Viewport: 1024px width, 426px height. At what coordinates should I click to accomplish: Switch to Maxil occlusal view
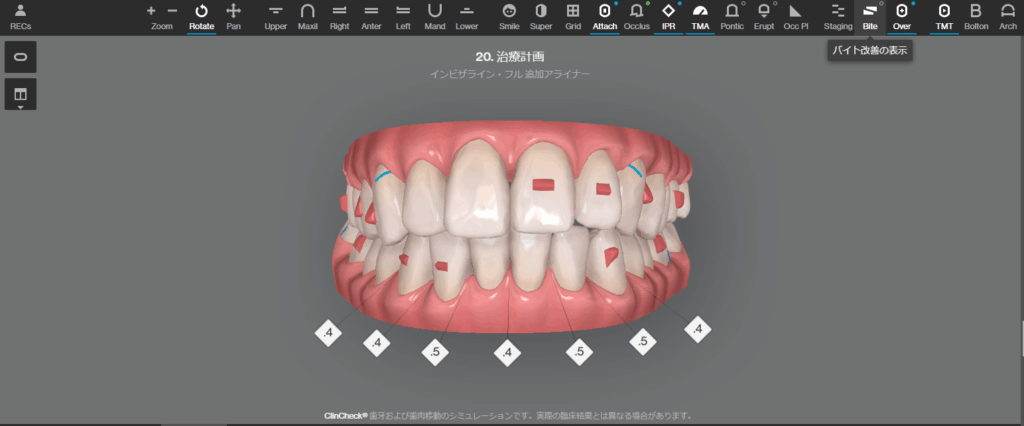pyautogui.click(x=308, y=17)
